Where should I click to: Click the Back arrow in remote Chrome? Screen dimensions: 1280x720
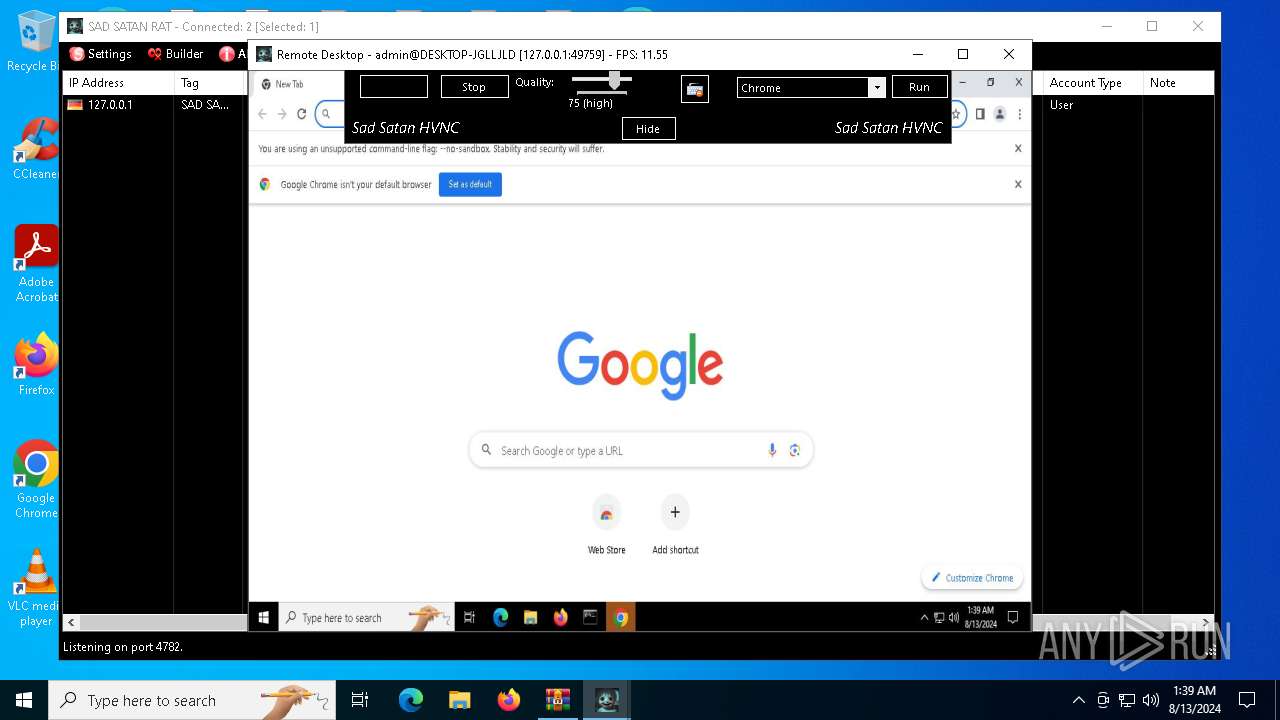tap(263, 114)
